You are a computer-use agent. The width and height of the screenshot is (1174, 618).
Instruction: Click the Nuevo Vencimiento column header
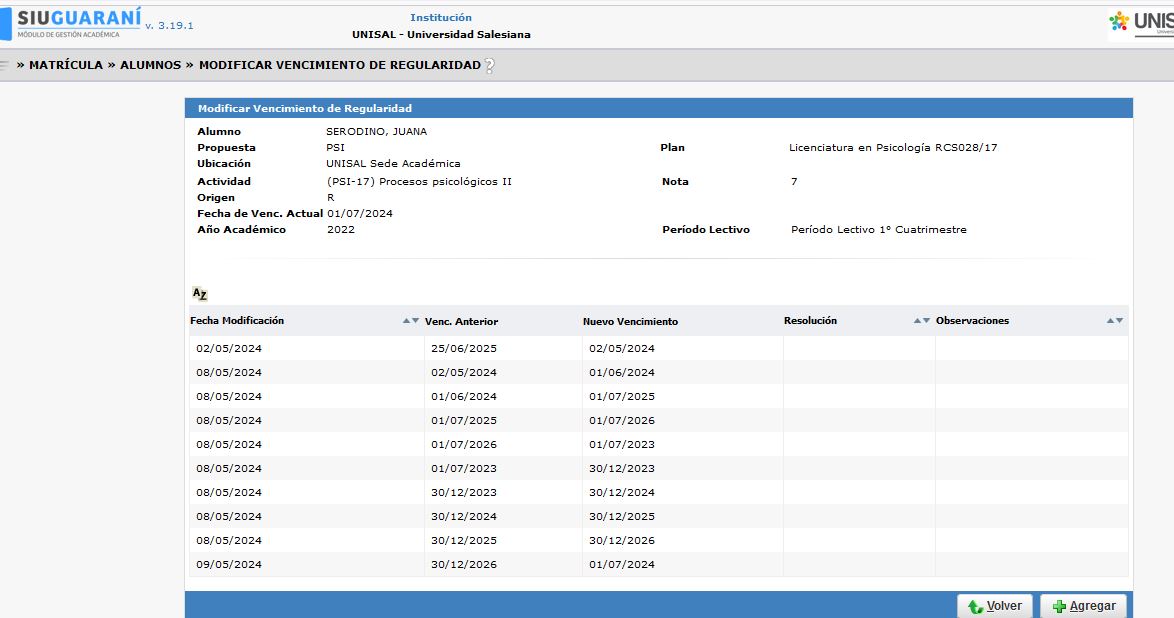click(x=630, y=321)
